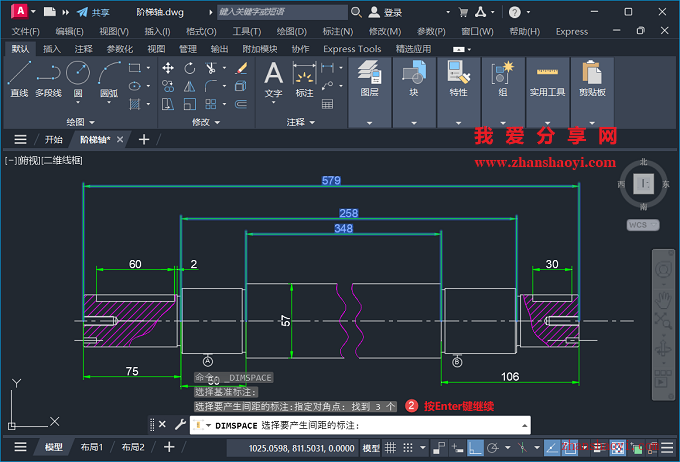This screenshot has height=462, width=680.
Task: Click the Share (共享) button
Action: 93,12
